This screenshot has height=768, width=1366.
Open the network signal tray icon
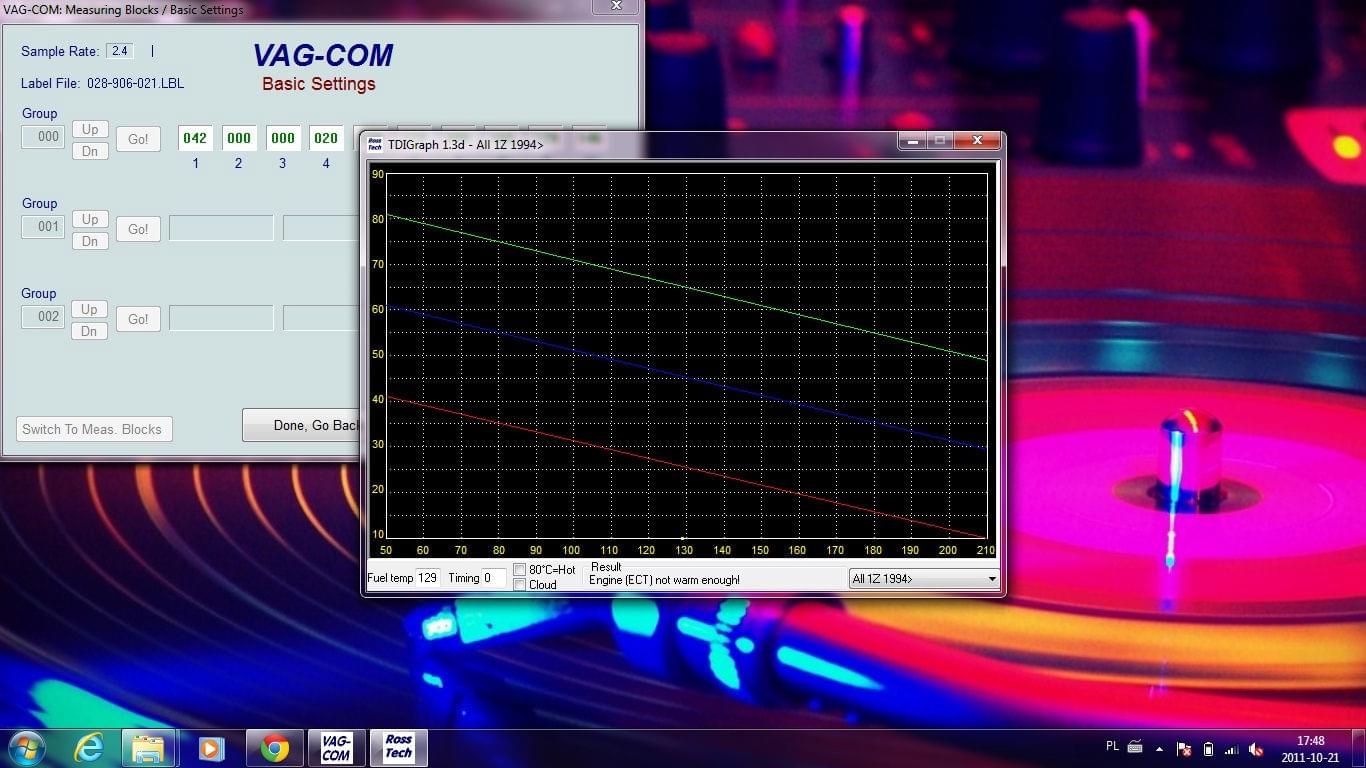click(x=1232, y=749)
